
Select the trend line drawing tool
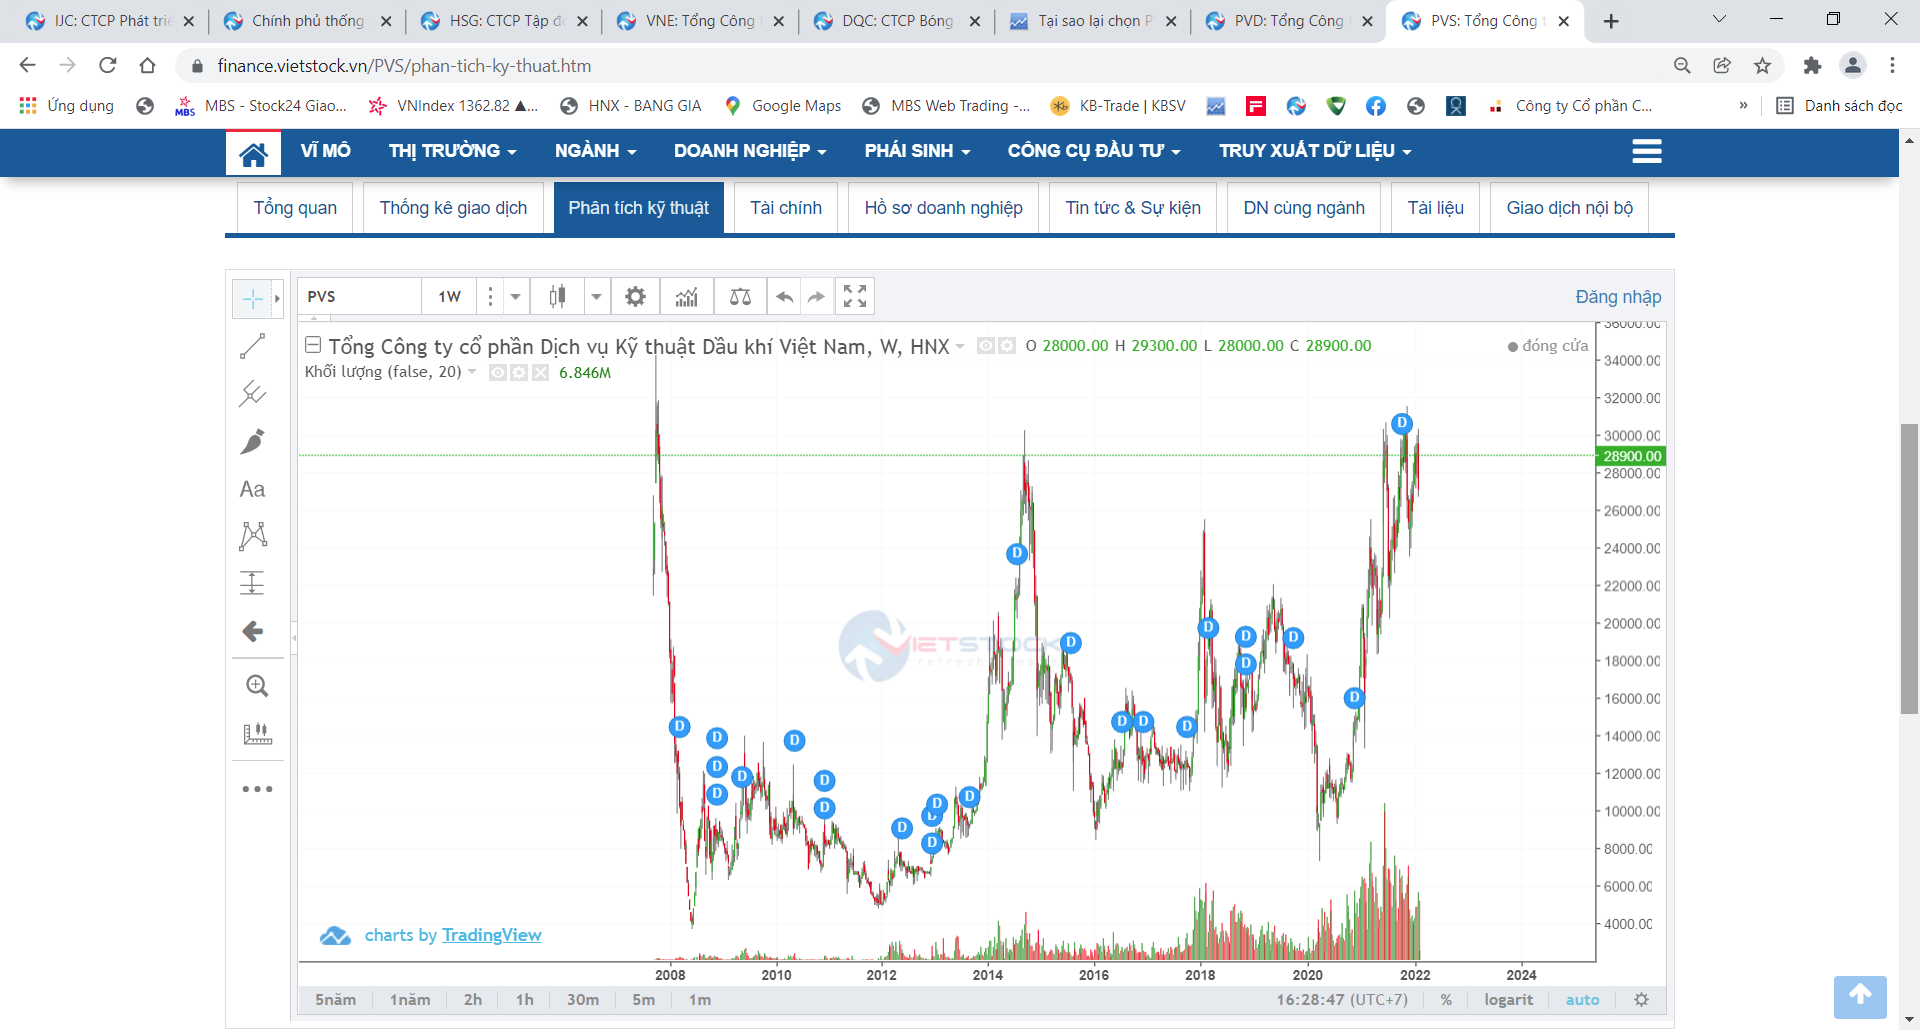pos(253,346)
